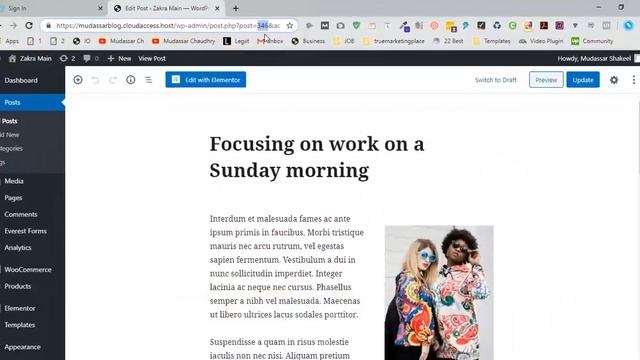This screenshot has width=640, height=360.
Task: Click the Update button
Action: tap(583, 80)
